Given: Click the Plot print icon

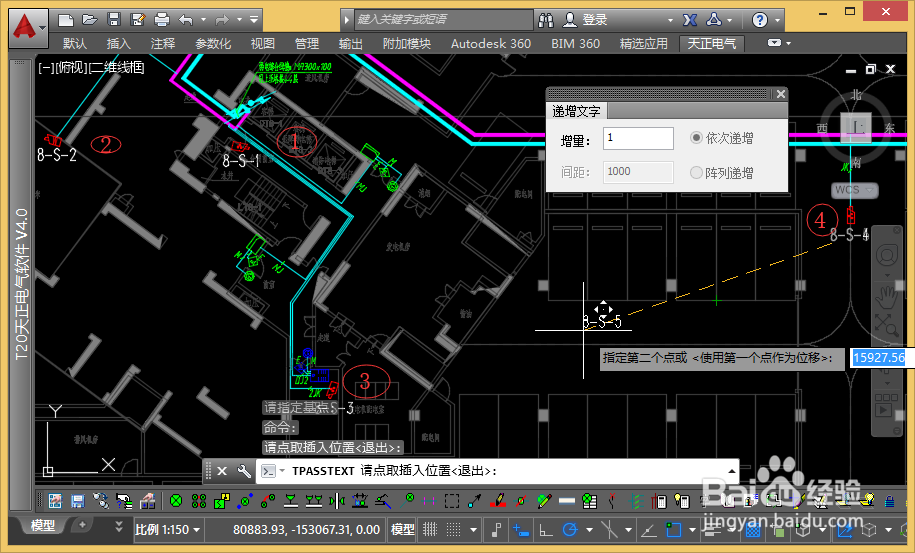Looking at the screenshot, I should point(162,20).
